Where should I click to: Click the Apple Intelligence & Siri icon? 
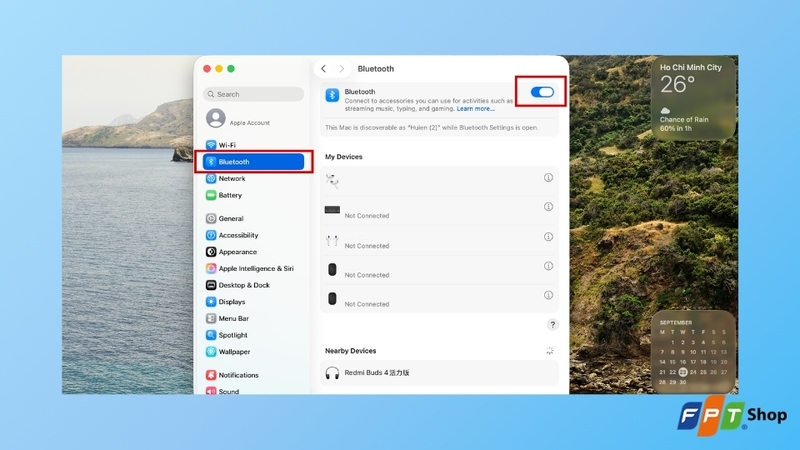(211, 268)
